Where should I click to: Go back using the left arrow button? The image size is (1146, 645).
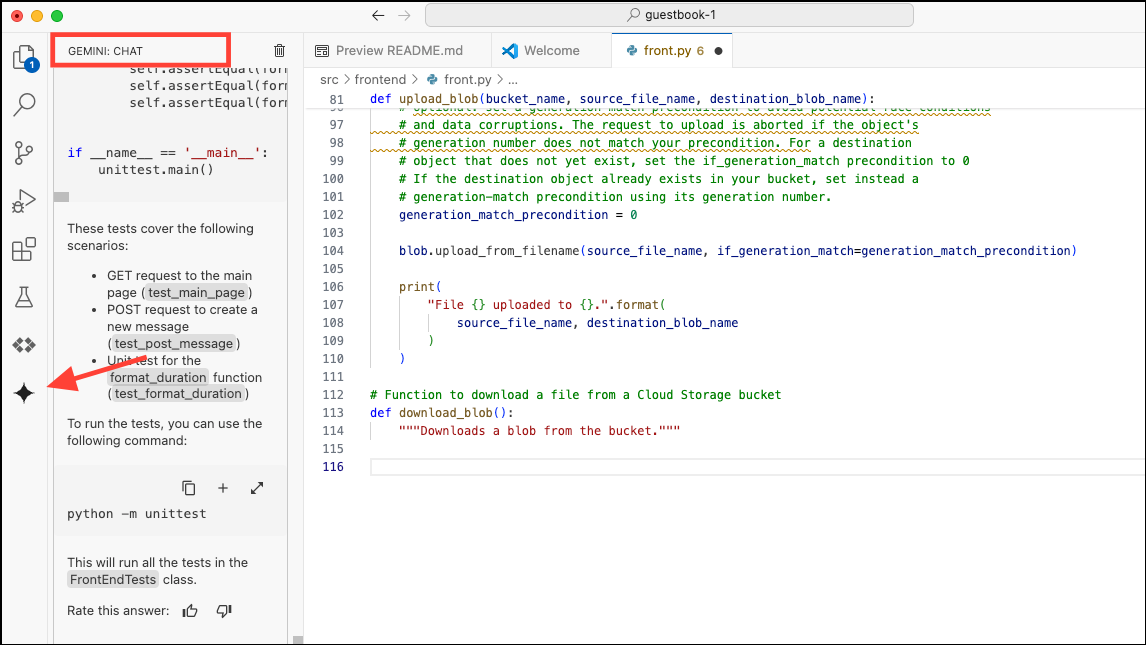(377, 15)
